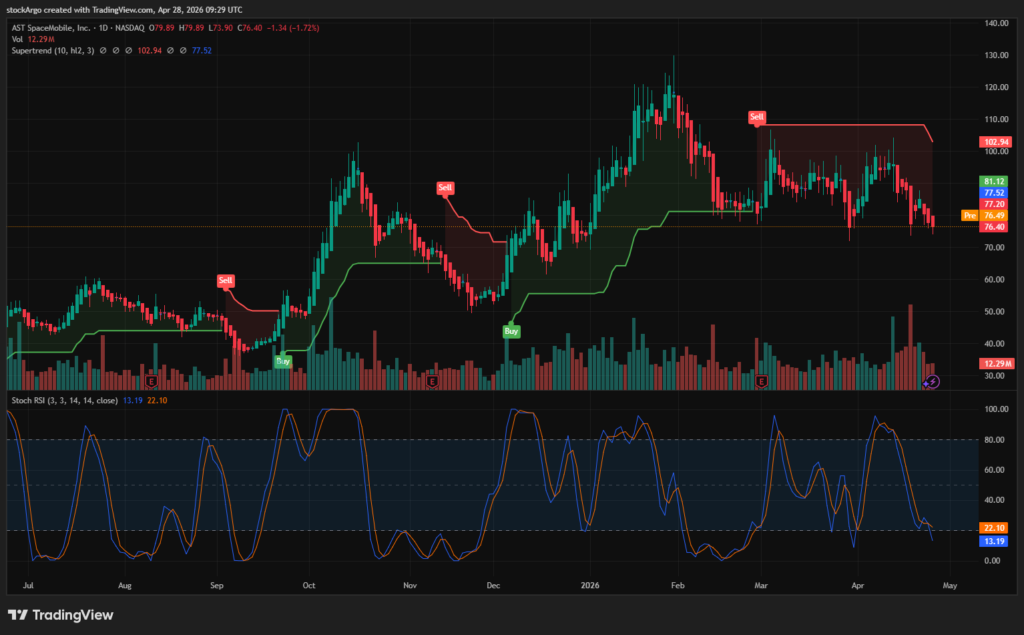Screen dimensions: 1024x635
Task: Click the 50.00 price scale label
Action: click(x=994, y=312)
